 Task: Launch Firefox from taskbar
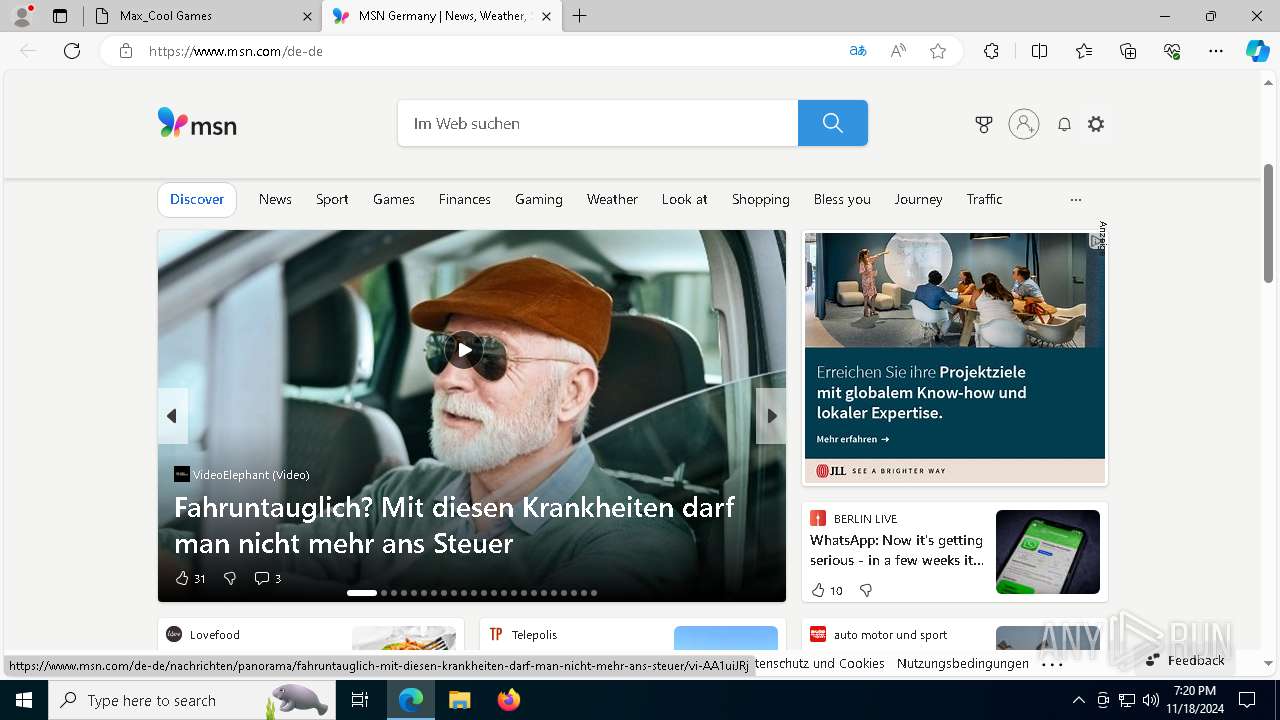[x=508, y=700]
